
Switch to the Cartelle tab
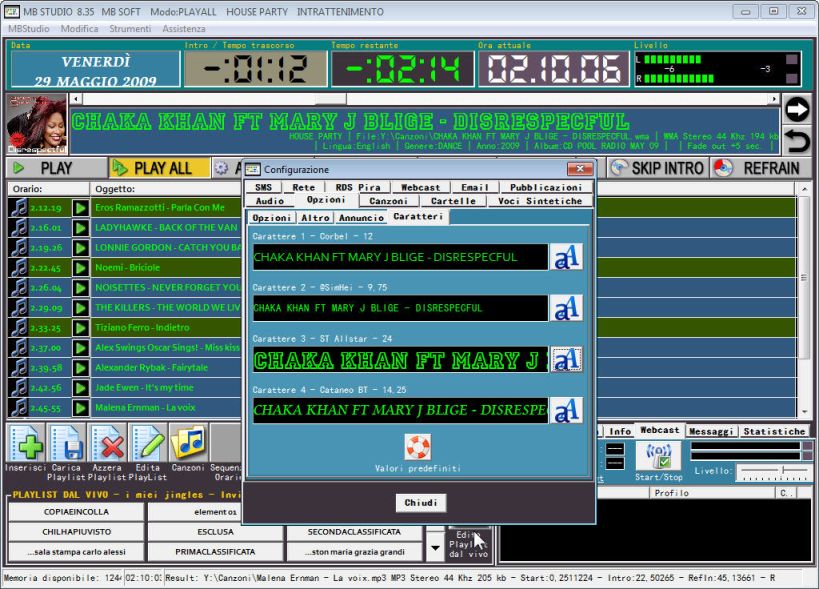pos(453,201)
